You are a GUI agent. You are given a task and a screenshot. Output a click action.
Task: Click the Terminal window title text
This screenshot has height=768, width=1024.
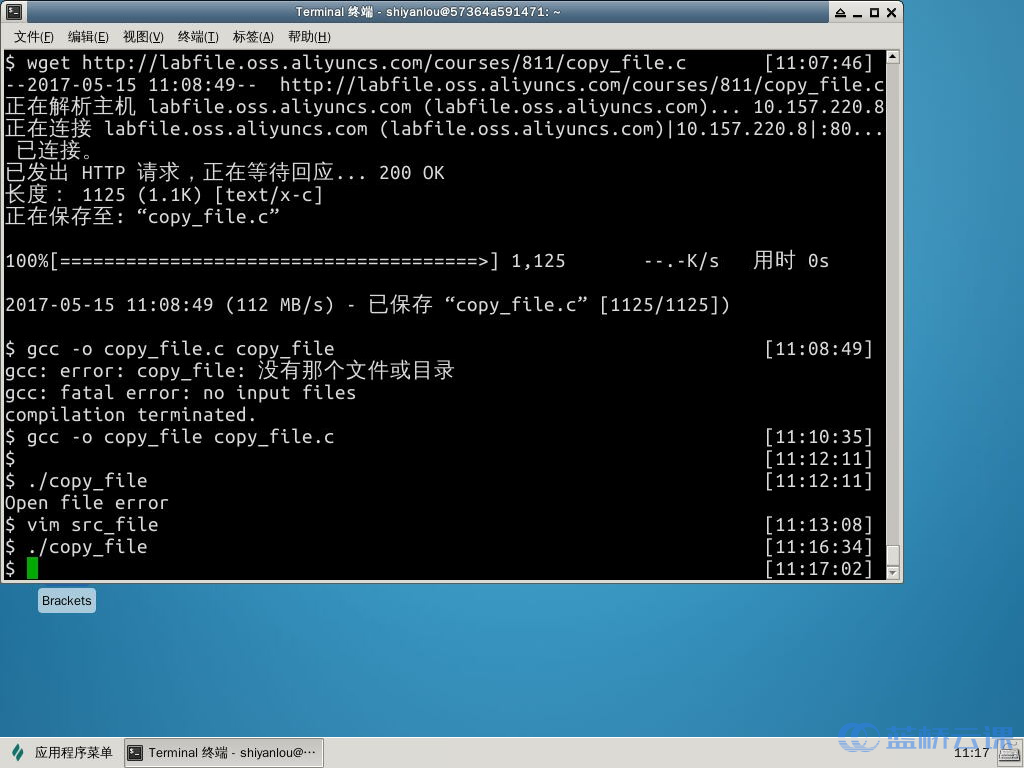pyautogui.click(x=428, y=12)
